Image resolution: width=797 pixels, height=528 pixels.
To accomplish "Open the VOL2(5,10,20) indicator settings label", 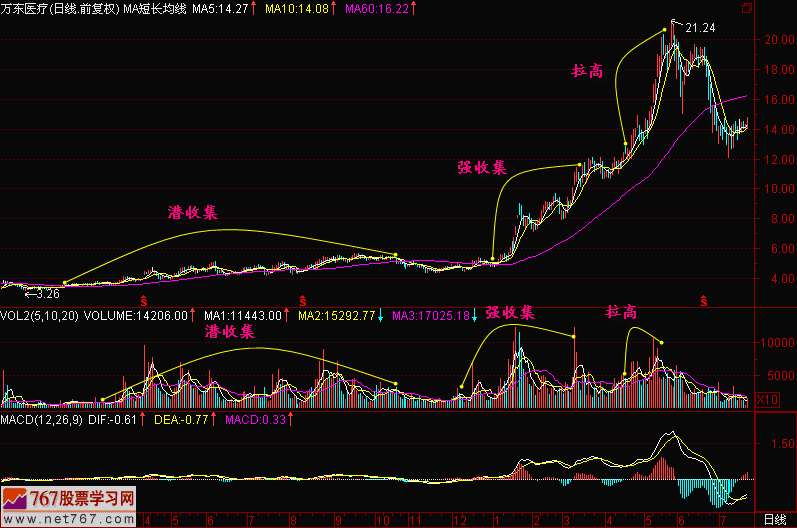I will click(x=36, y=316).
